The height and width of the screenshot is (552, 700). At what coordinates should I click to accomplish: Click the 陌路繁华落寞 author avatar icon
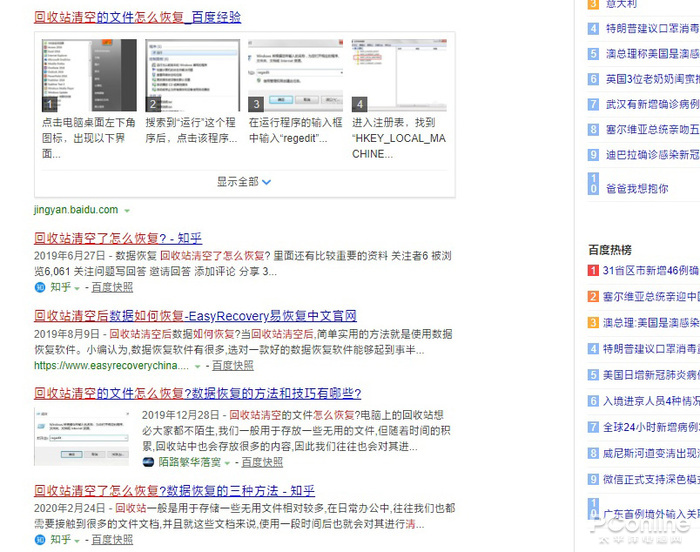tap(148, 462)
